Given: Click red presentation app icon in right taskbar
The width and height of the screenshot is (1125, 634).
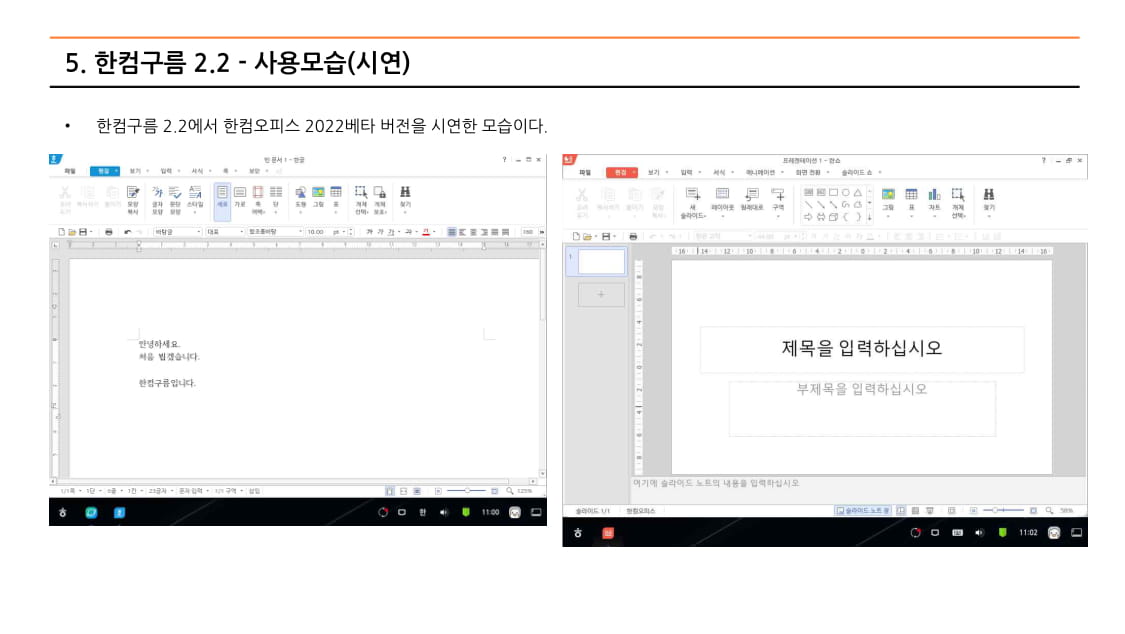Looking at the screenshot, I should (x=608, y=533).
